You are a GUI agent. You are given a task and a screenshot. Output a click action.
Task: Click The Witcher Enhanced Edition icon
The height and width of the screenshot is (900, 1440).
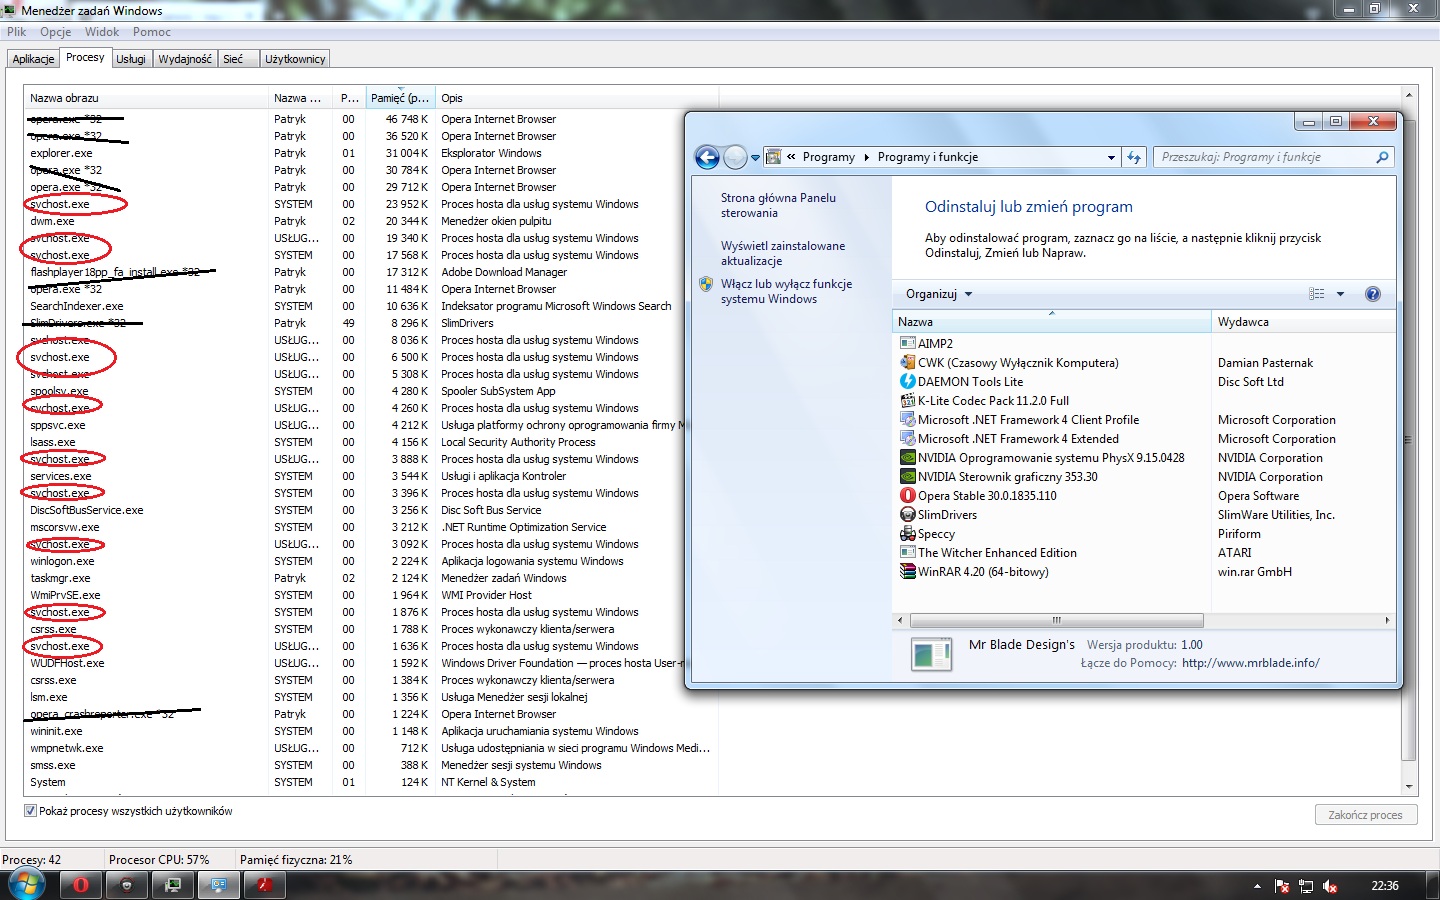[x=908, y=552]
